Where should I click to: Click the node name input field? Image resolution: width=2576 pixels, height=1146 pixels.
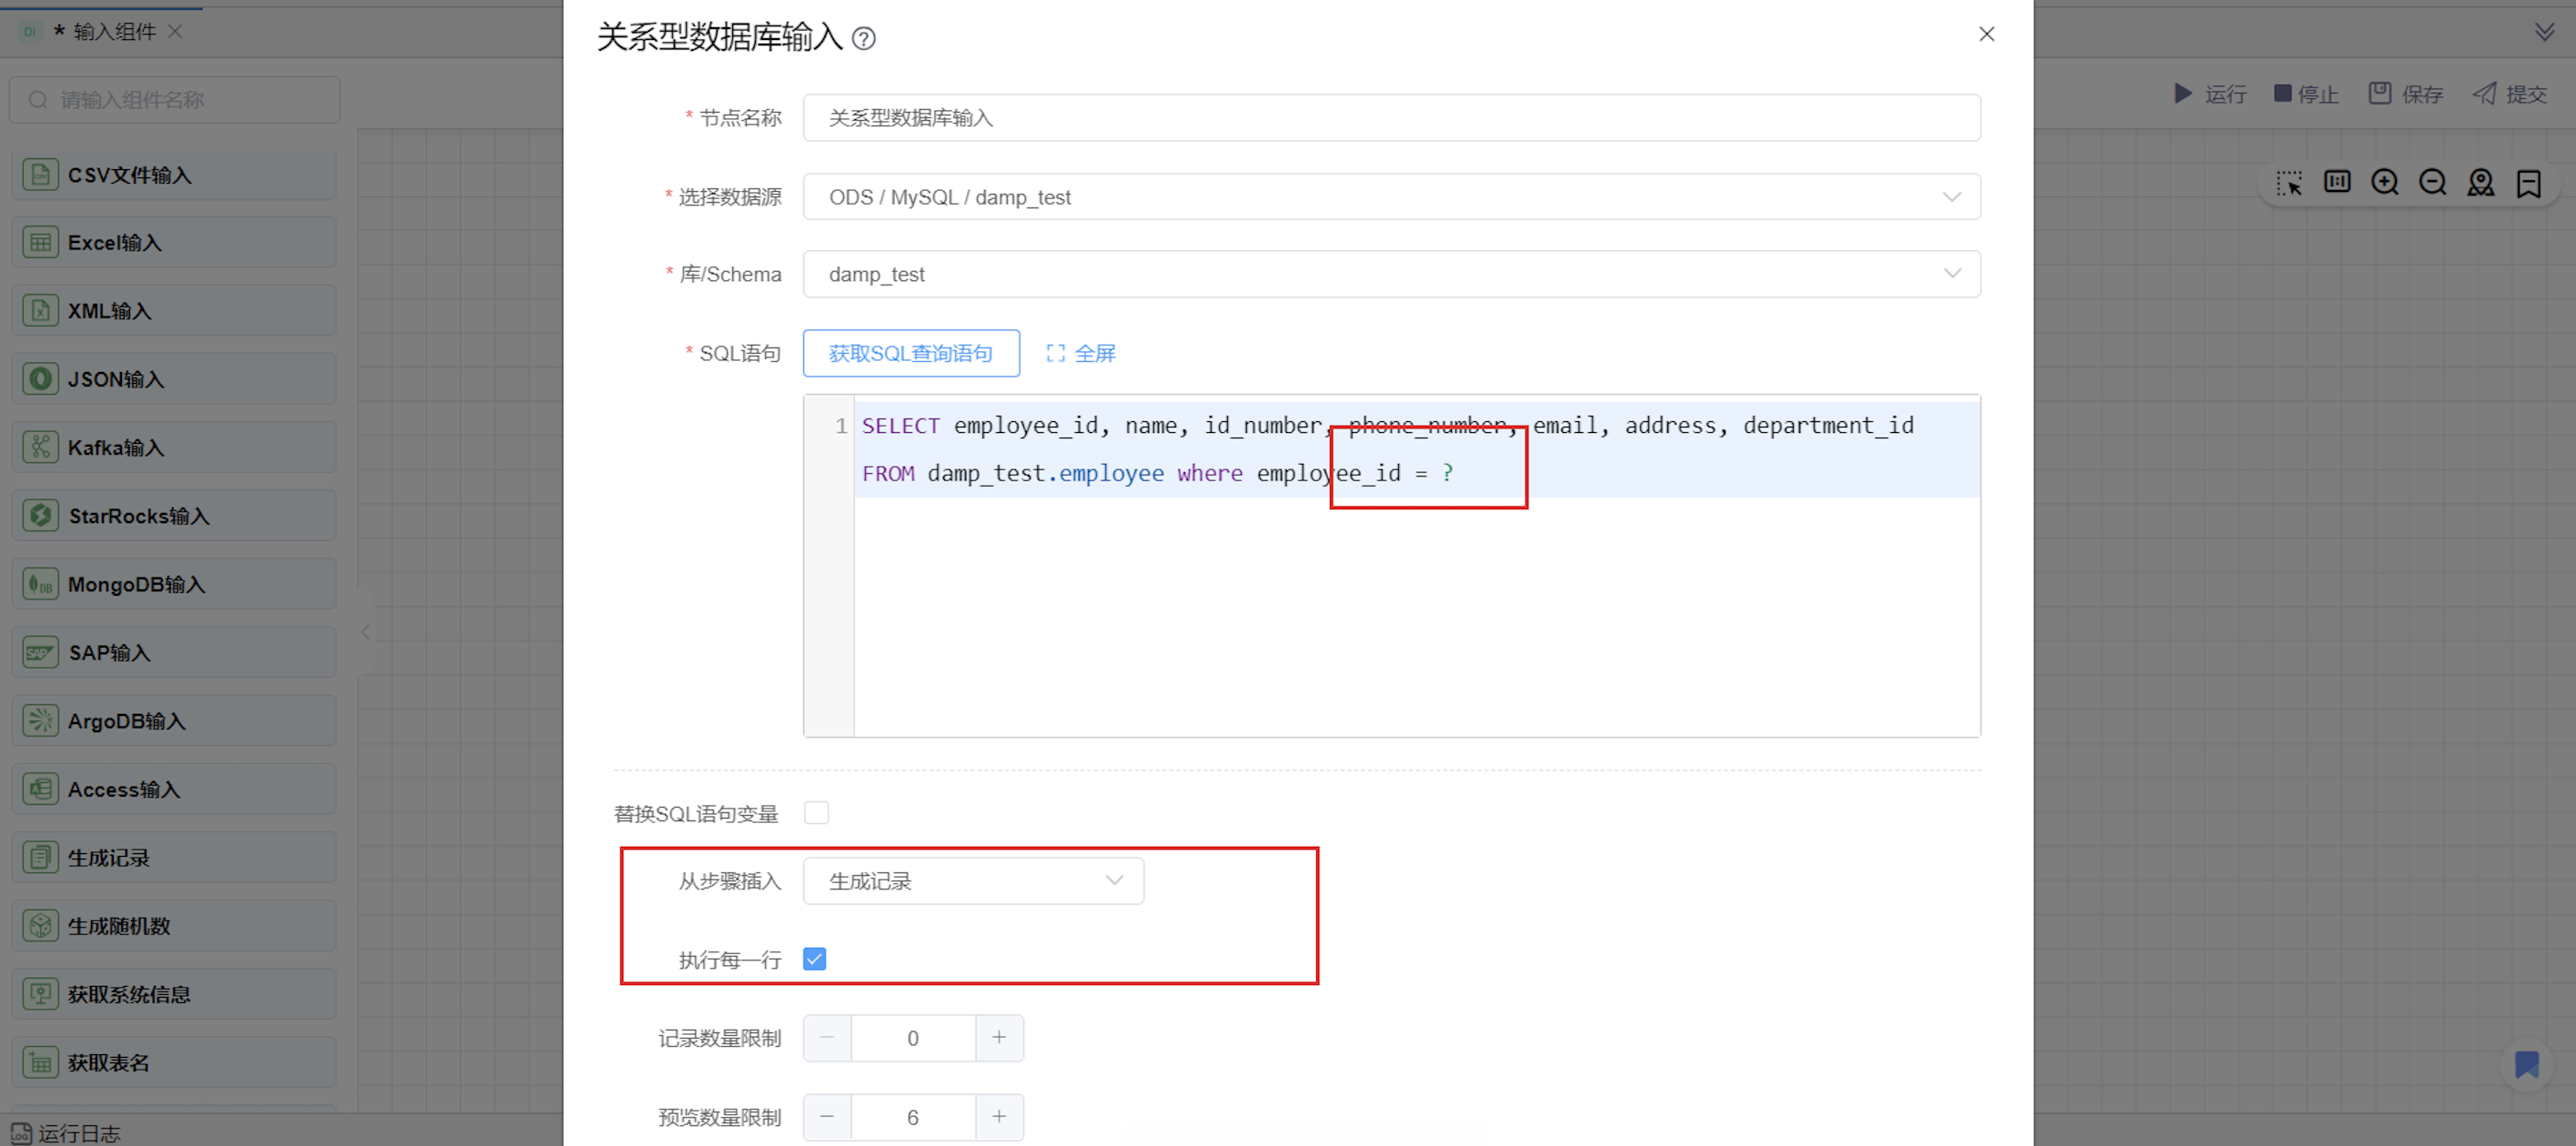(1390, 118)
